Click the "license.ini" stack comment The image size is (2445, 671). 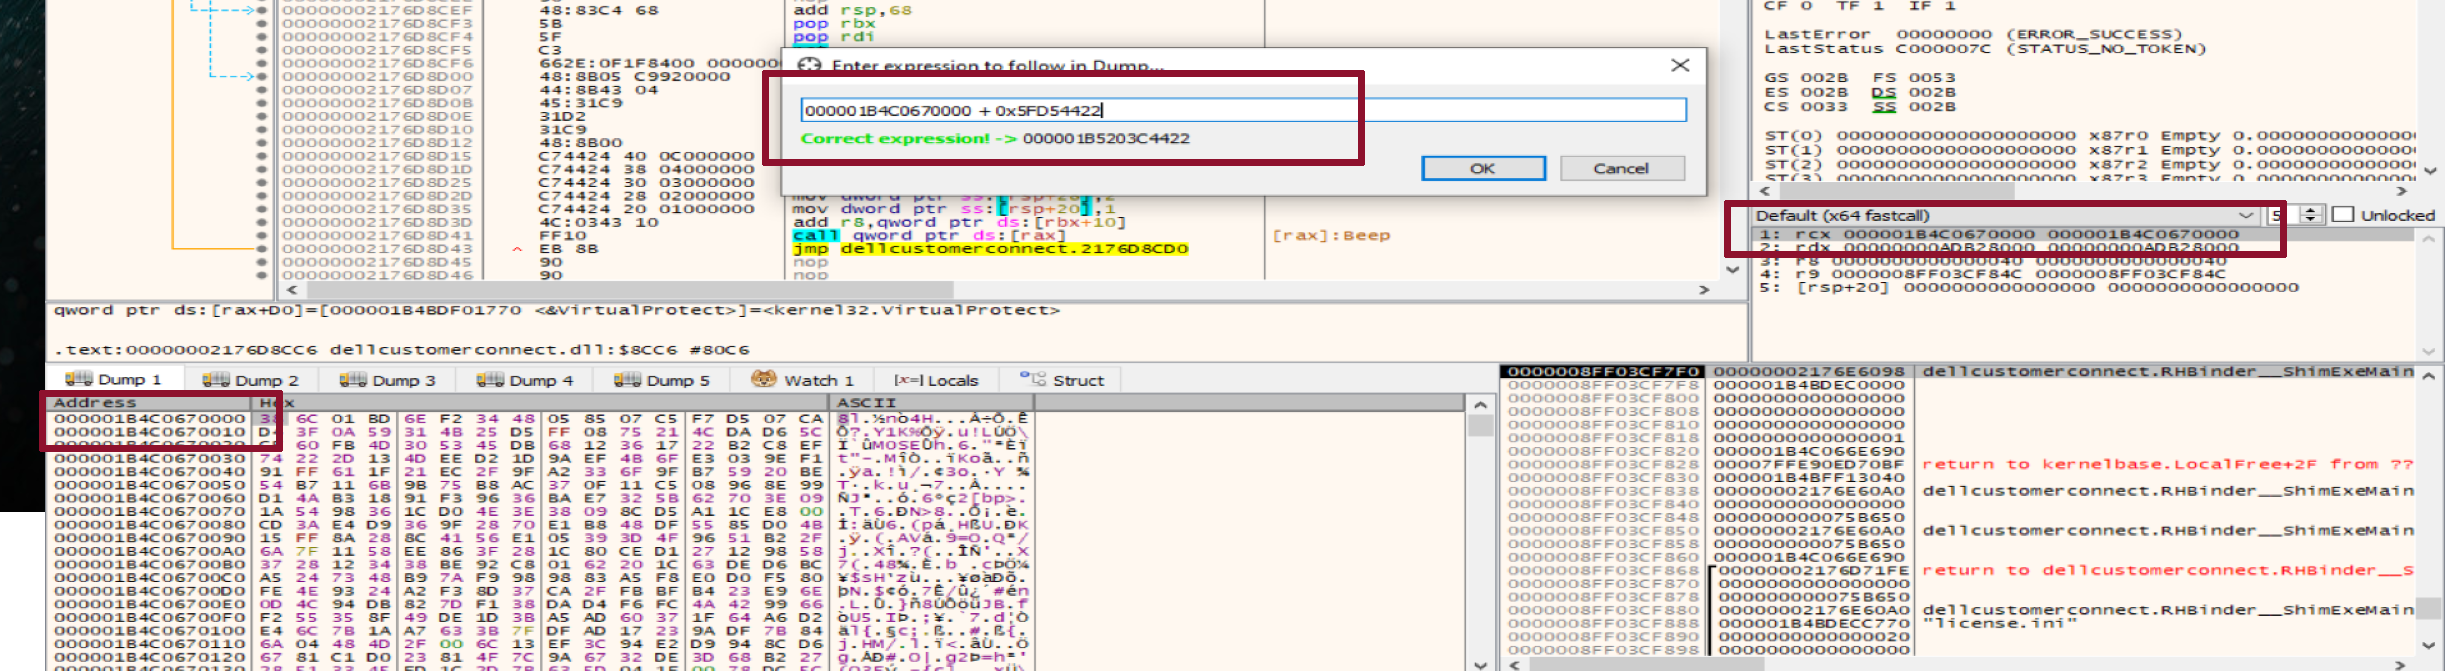coord(1999,623)
